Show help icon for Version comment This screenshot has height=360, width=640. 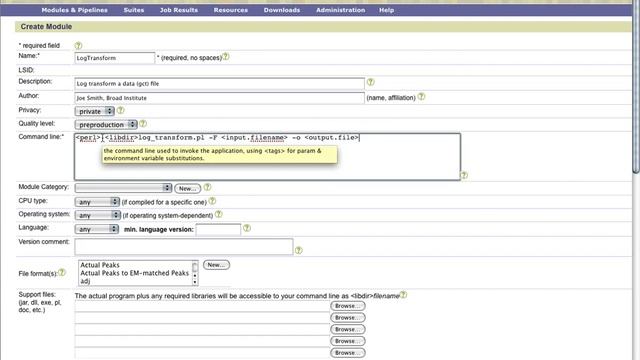point(299,250)
